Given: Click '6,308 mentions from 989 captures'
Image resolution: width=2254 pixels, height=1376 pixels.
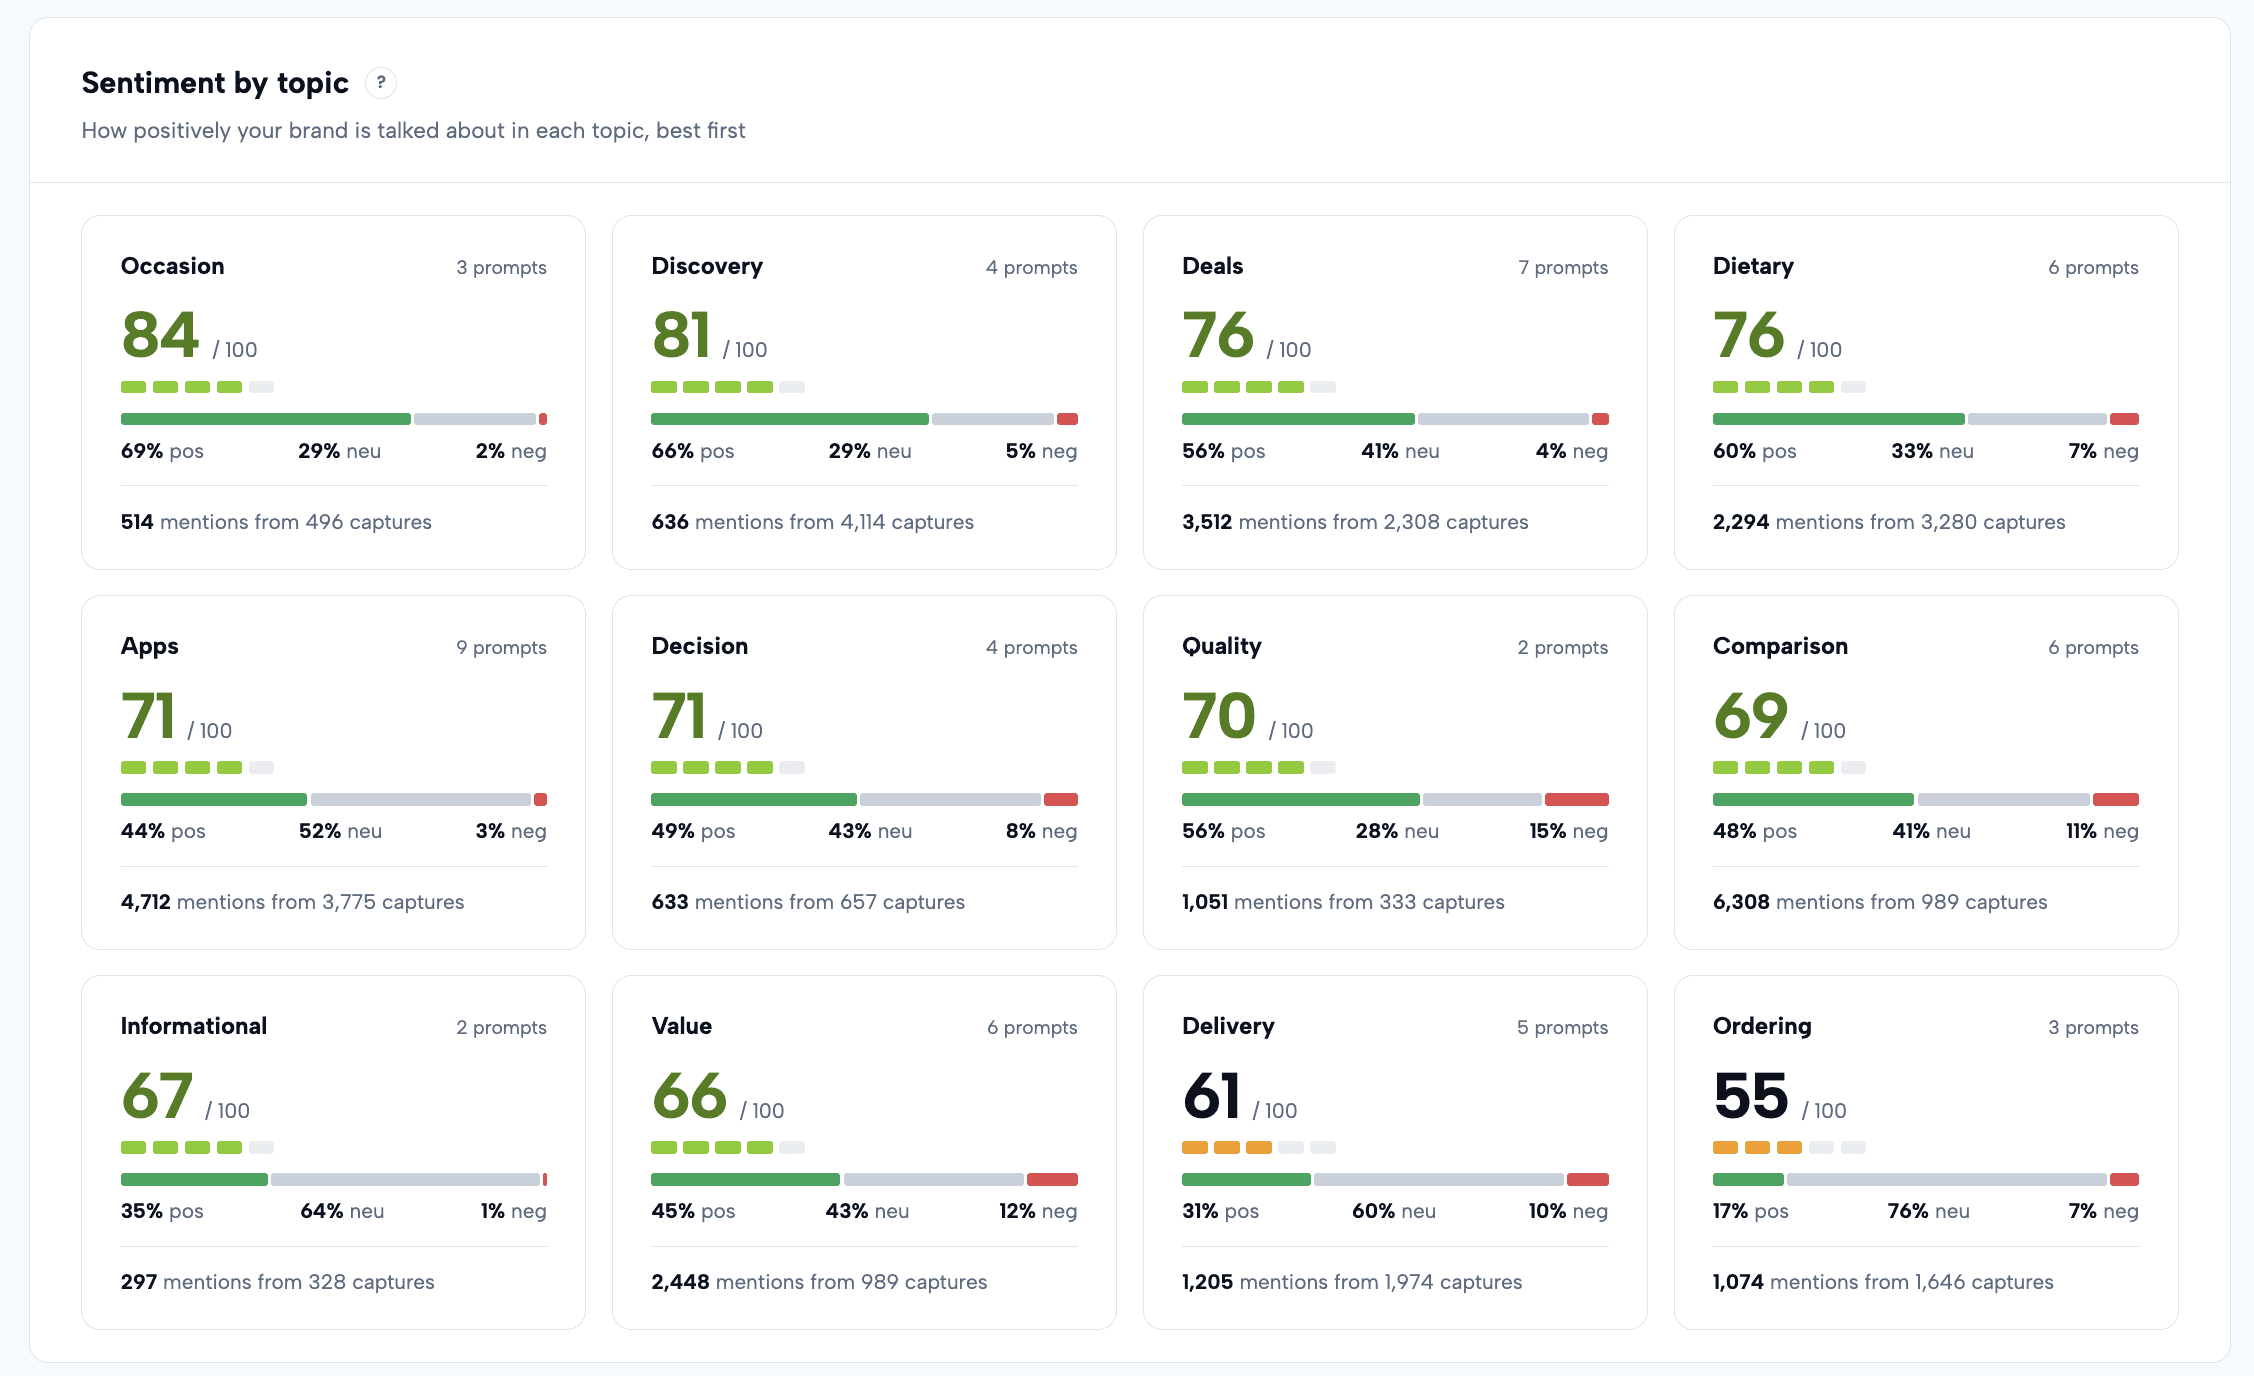Looking at the screenshot, I should 1880,902.
